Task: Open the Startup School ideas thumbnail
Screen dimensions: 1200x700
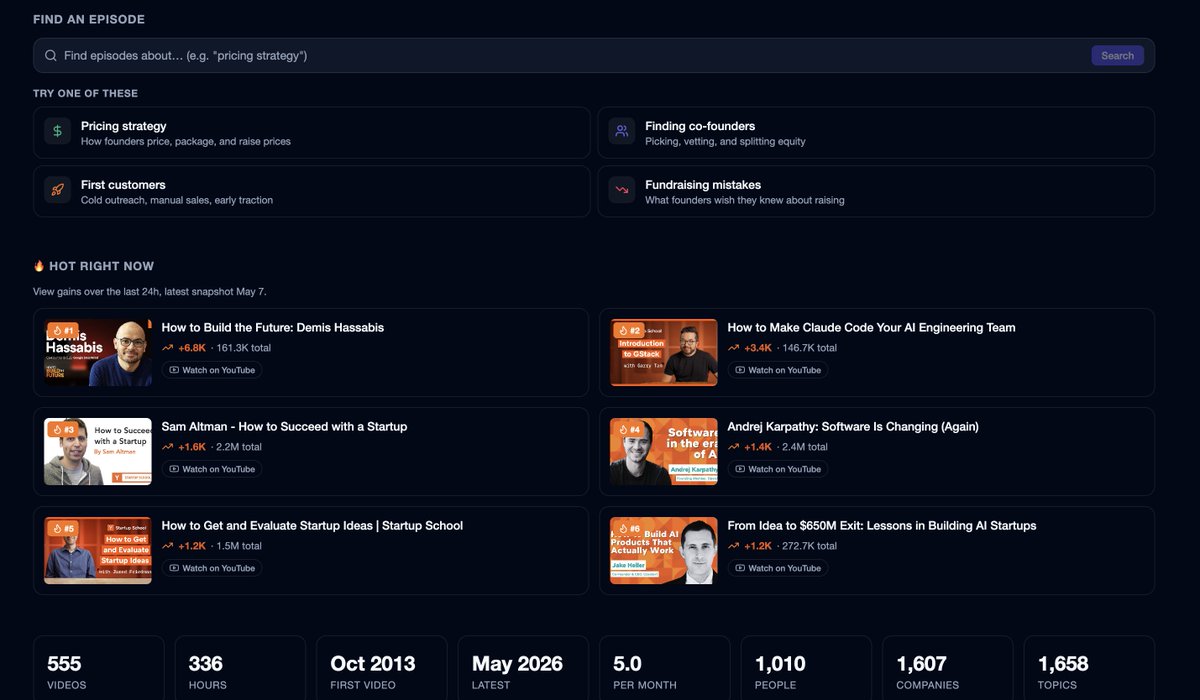Action: tap(98, 550)
